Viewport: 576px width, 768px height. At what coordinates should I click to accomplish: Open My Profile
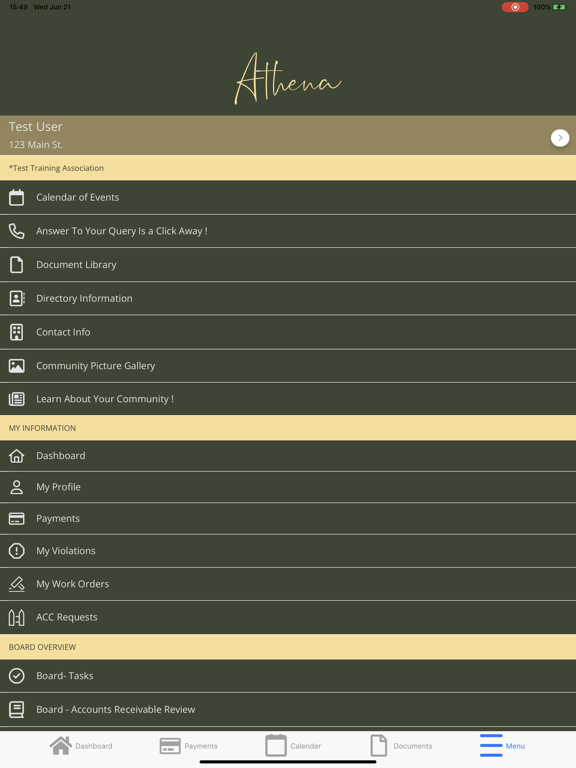tap(288, 487)
